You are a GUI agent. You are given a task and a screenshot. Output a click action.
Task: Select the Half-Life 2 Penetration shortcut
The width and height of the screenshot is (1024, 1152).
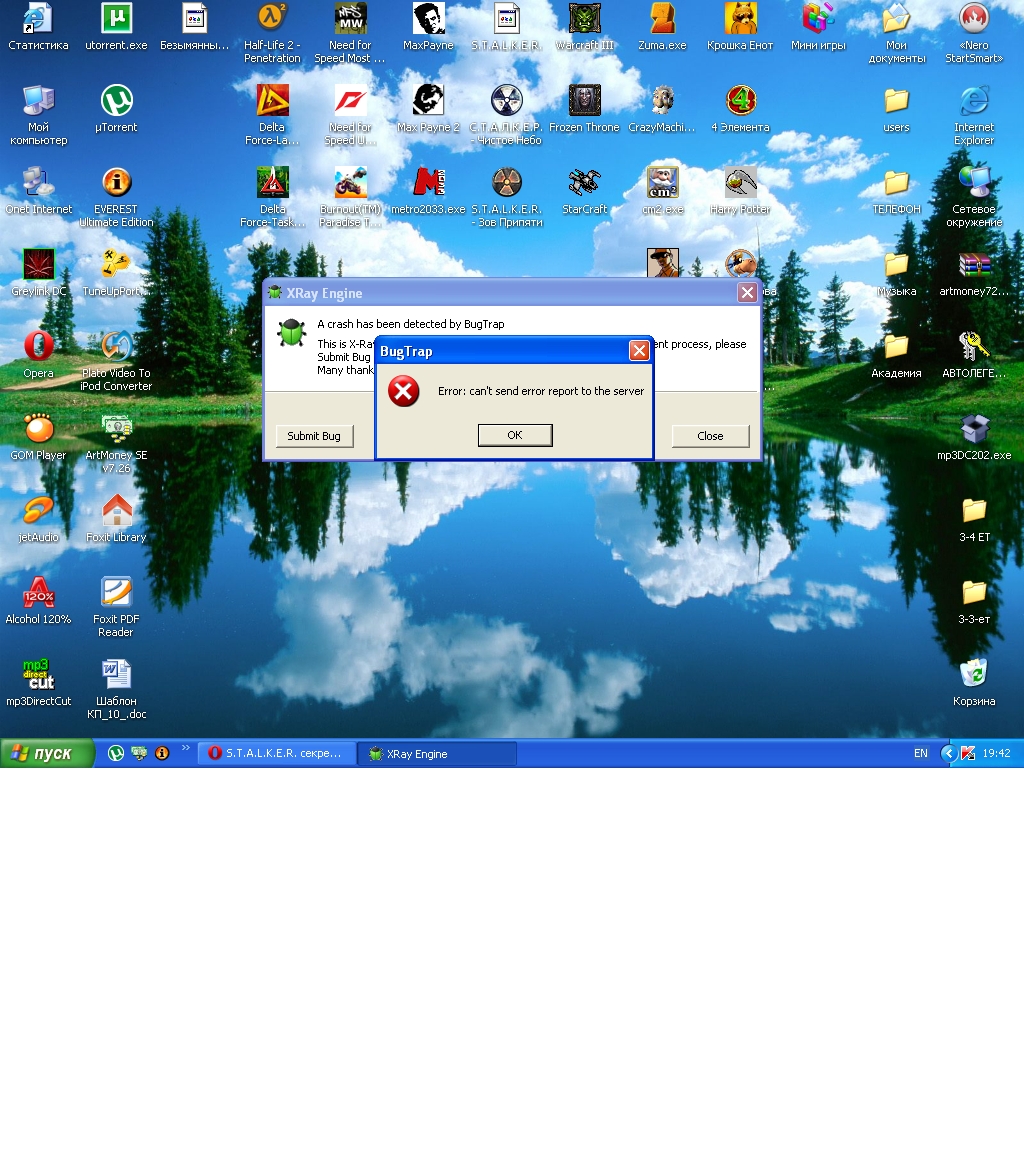pos(272,32)
